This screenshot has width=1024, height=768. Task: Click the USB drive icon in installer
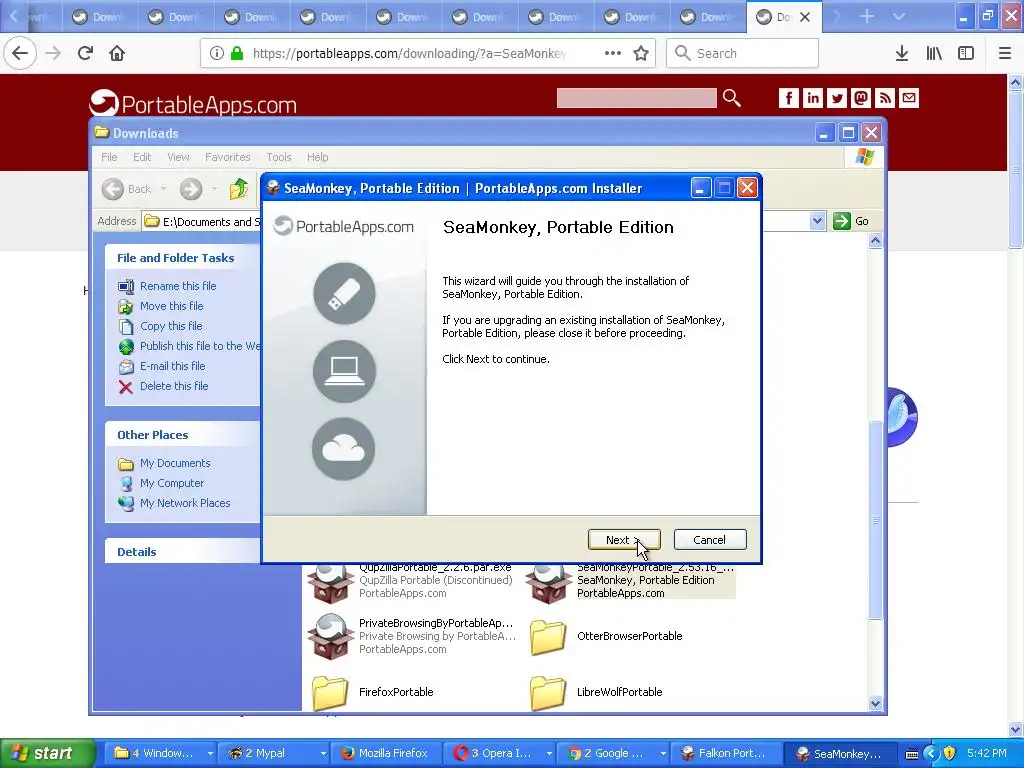point(344,293)
